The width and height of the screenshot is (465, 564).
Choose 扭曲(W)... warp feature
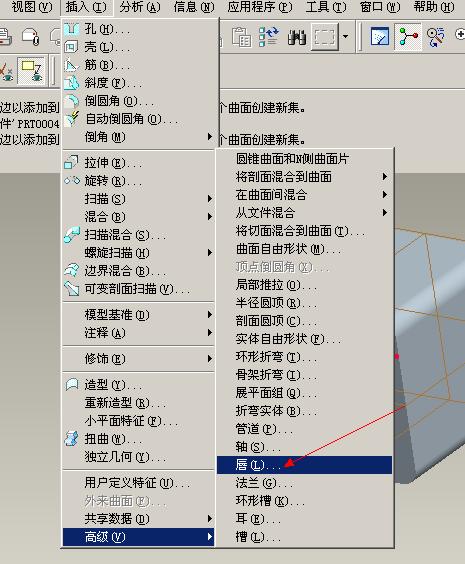point(139,439)
